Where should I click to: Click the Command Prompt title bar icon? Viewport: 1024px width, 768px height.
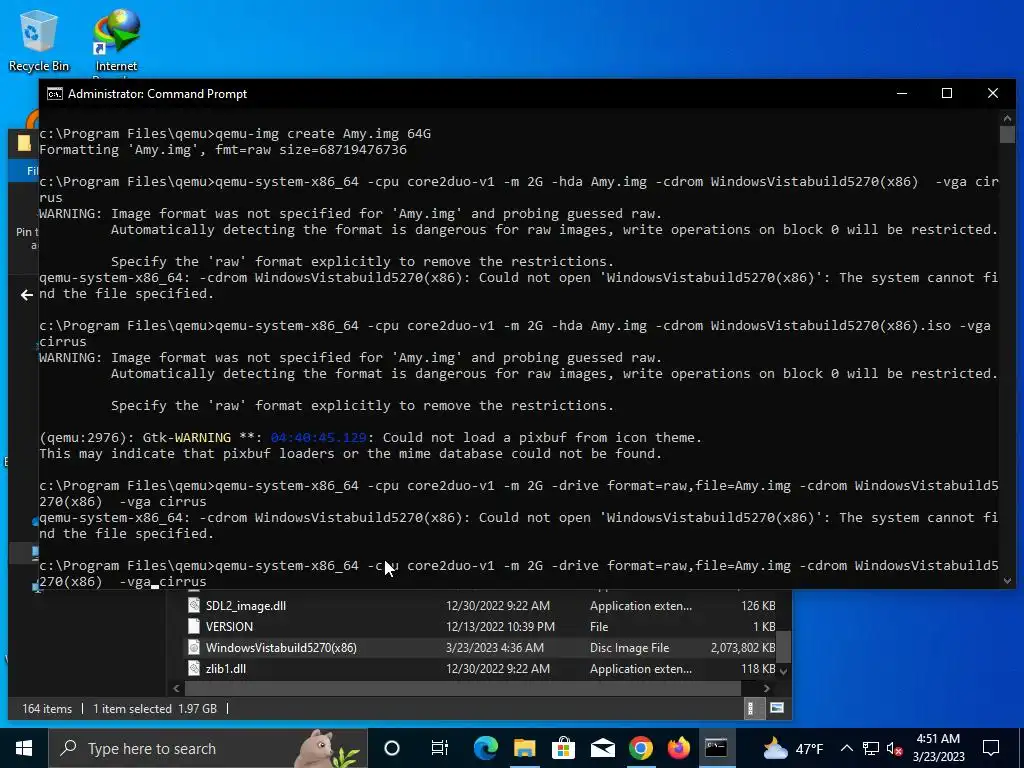tap(55, 94)
